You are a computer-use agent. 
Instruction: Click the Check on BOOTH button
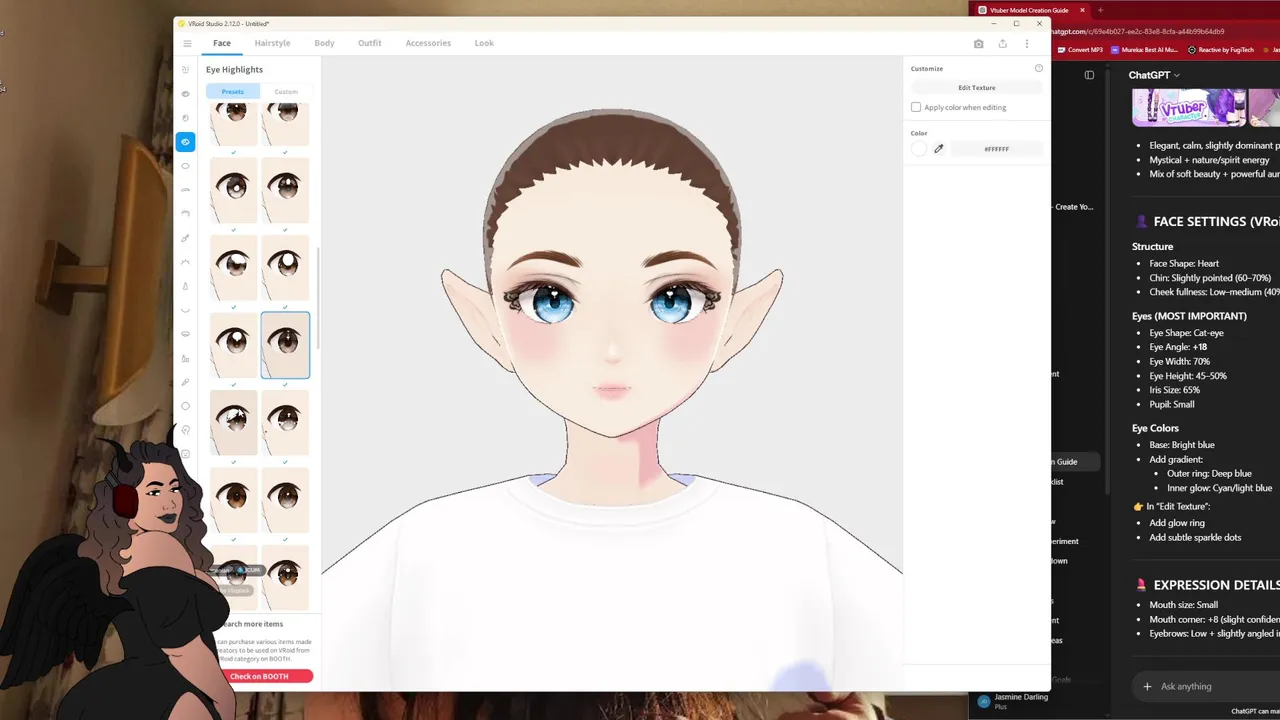pos(260,676)
